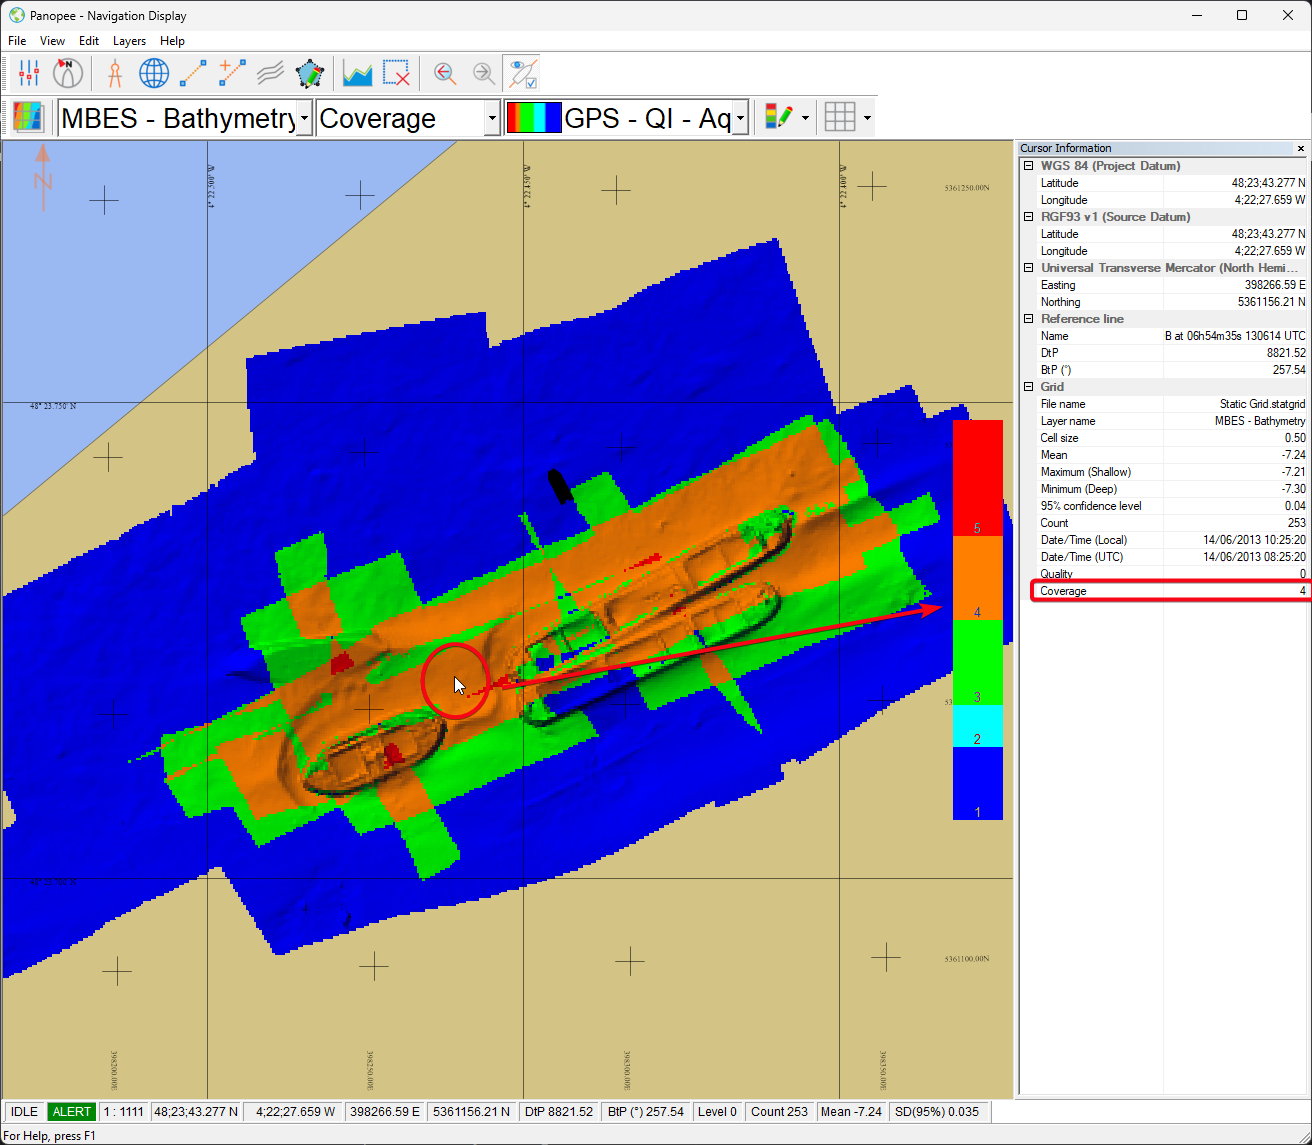1312x1145 pixels.
Task: Open the settings sliders tool
Action: click(29, 73)
